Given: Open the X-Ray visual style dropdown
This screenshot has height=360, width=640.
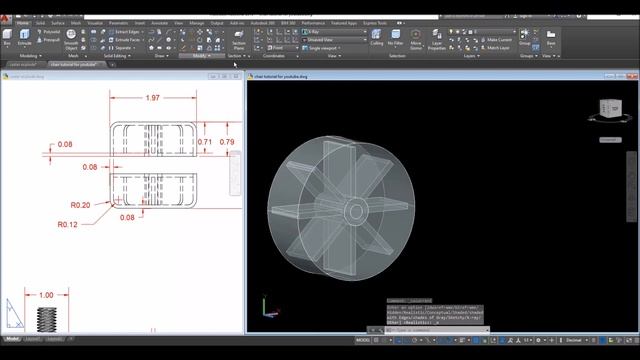Looking at the screenshot, I should tap(334, 32).
